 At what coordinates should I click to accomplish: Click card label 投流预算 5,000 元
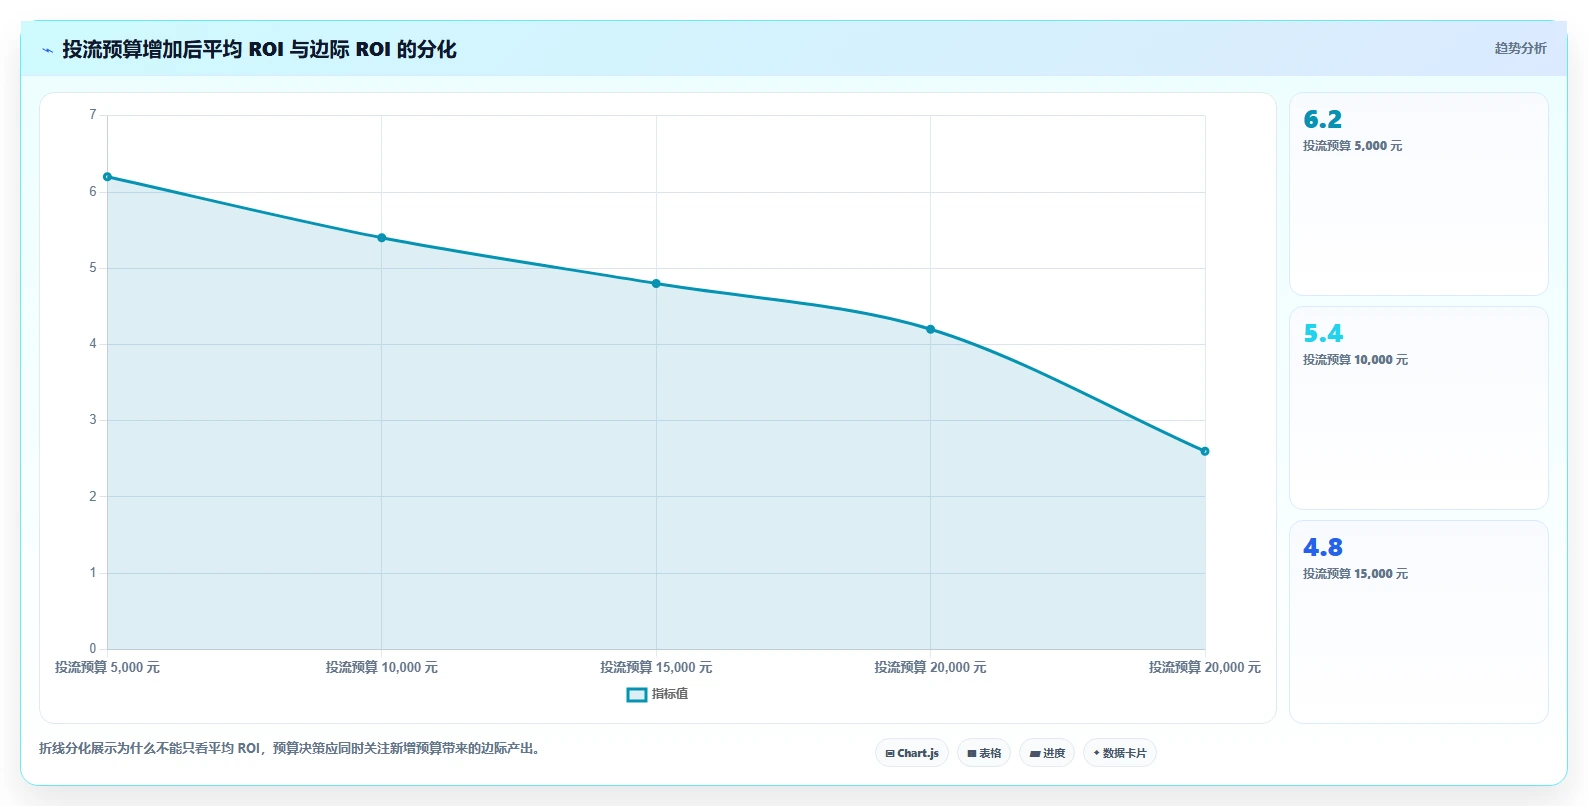pyautogui.click(x=1352, y=146)
